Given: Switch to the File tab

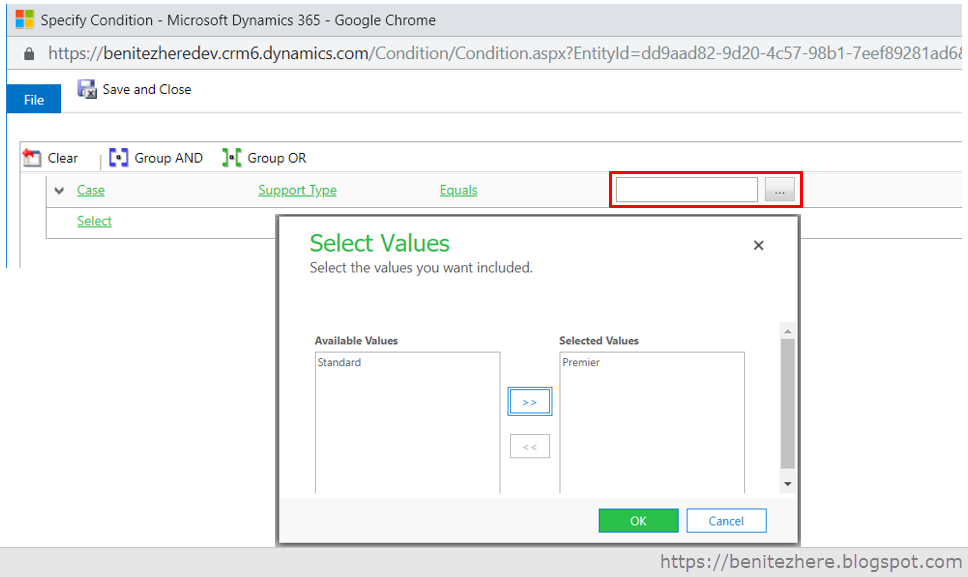Looking at the screenshot, I should (33, 99).
